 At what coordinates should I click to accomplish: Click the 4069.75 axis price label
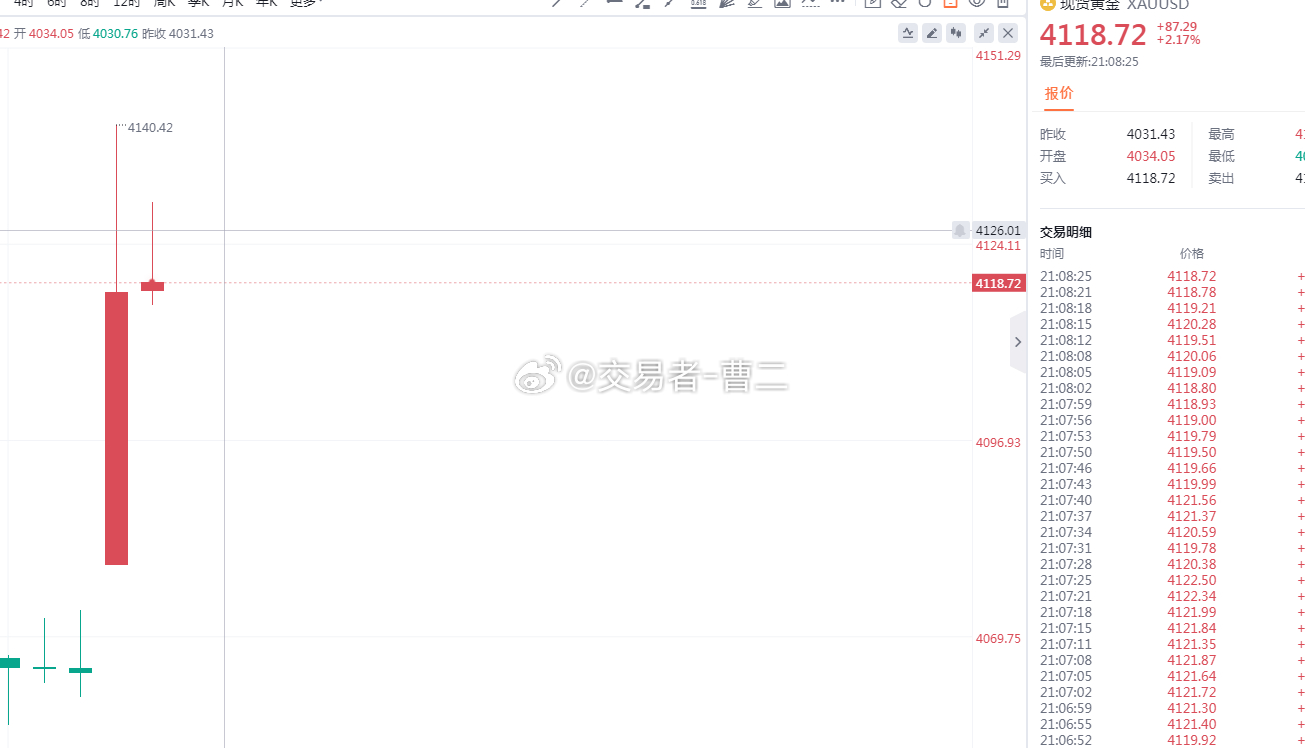pos(998,638)
